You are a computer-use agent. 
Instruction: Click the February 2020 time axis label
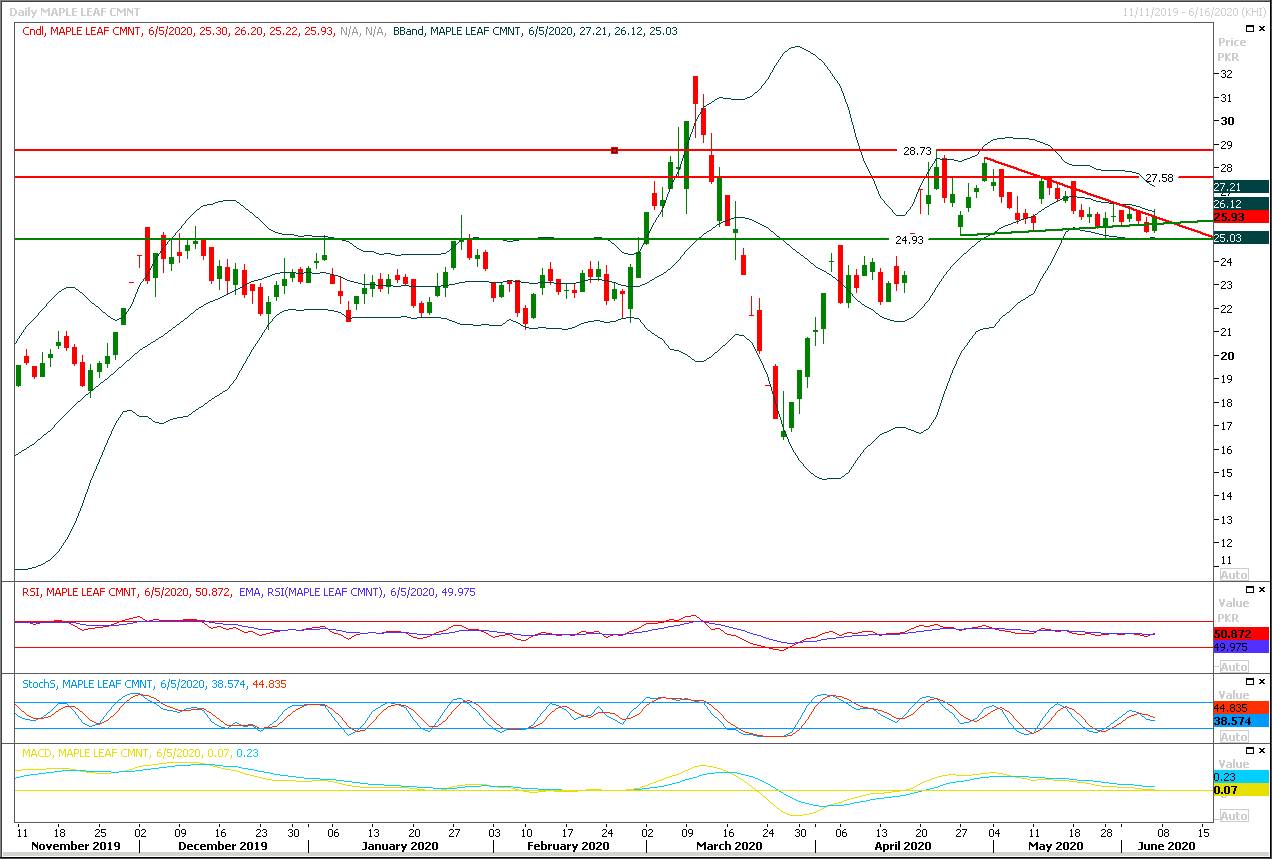[568, 846]
